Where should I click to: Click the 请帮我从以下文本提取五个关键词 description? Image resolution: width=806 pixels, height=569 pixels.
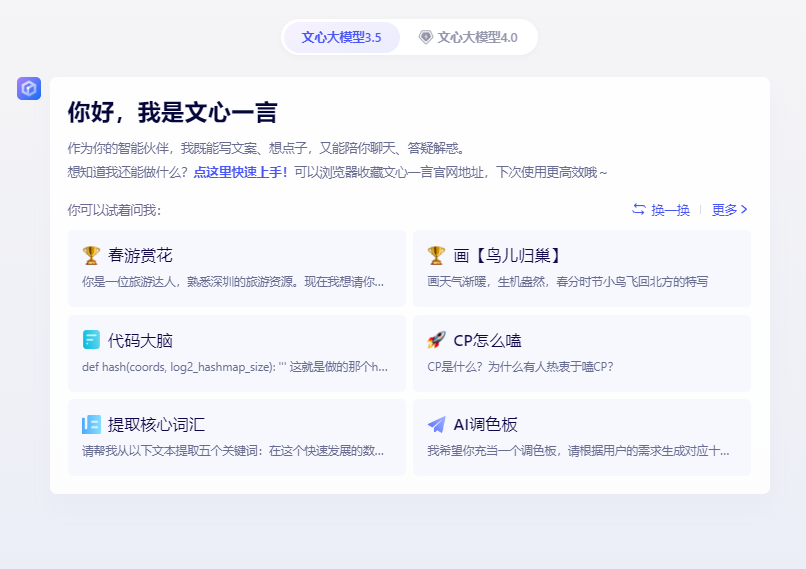click(233, 451)
